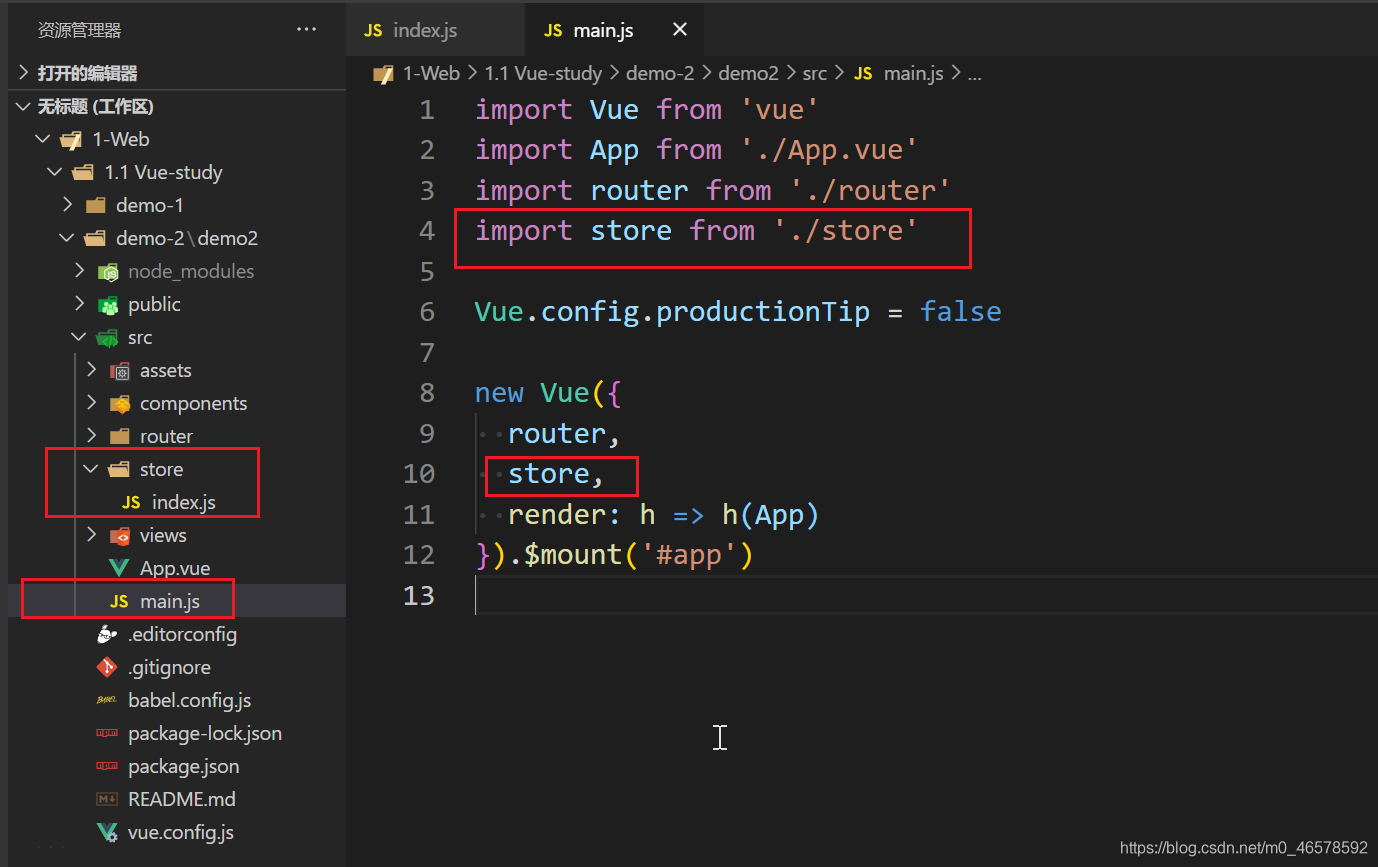The image size is (1378, 867).
Task: Click the JS icon beside tree main.js
Action: pos(119,601)
